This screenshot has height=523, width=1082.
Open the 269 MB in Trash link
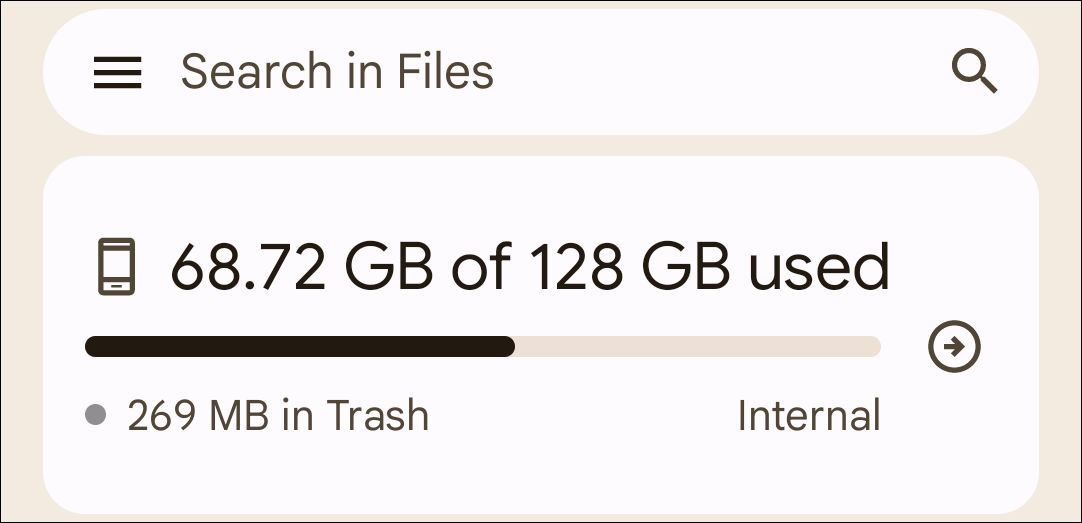278,415
